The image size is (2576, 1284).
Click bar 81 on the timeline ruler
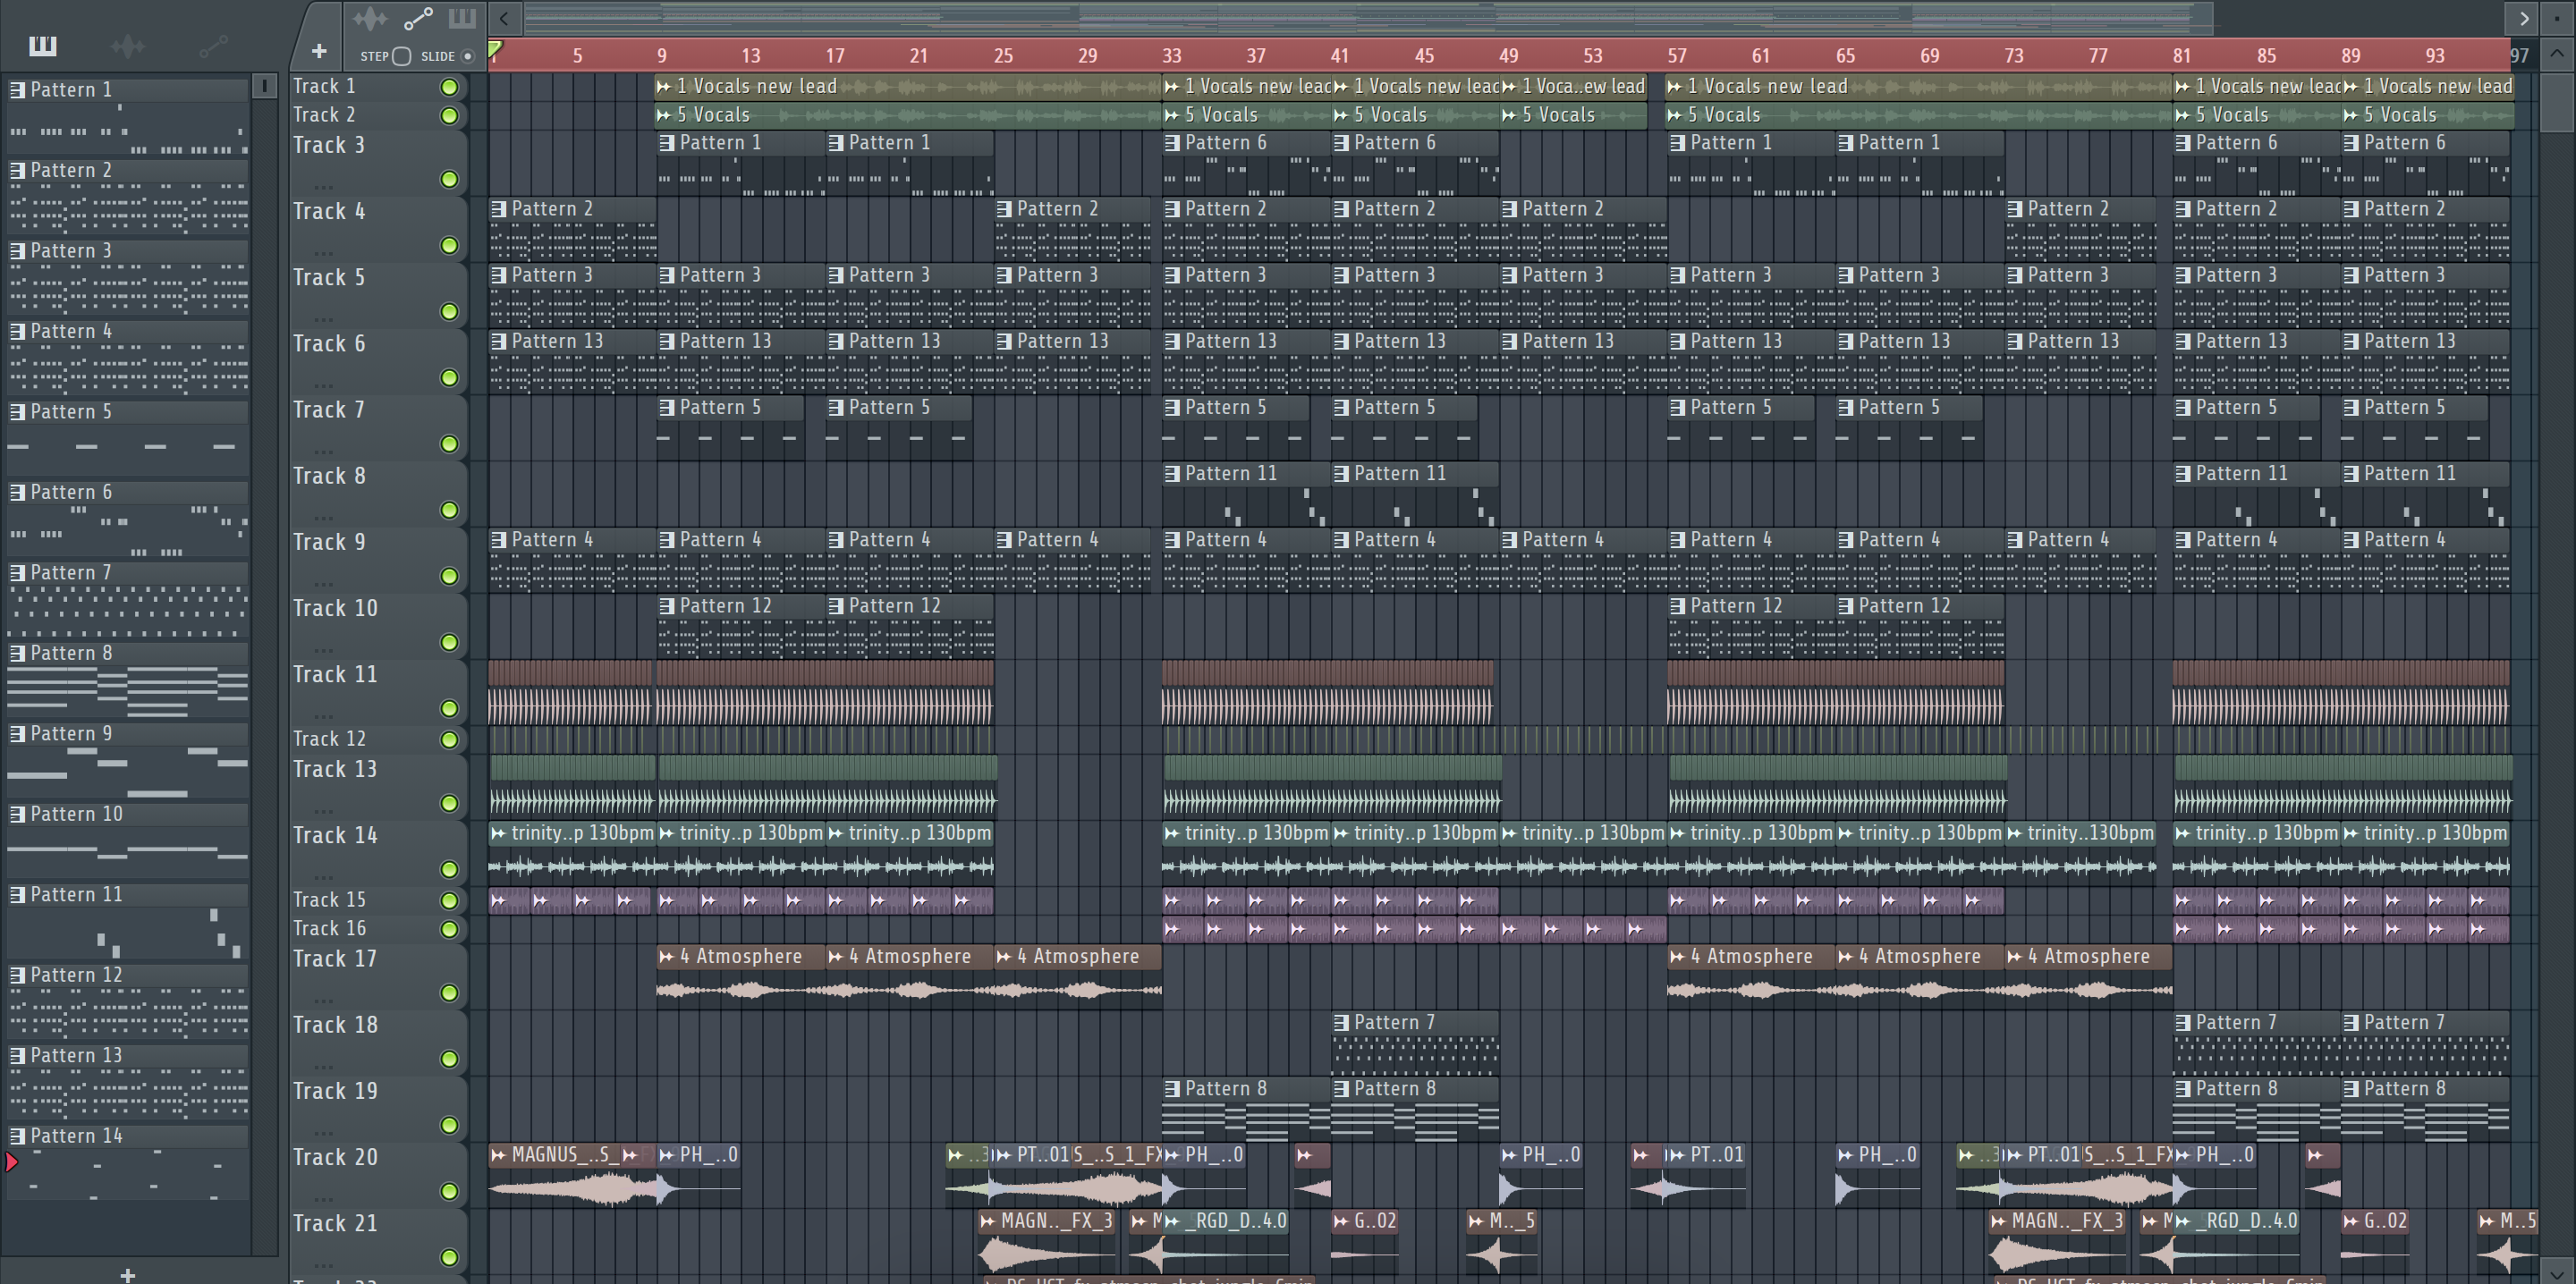(x=2181, y=56)
